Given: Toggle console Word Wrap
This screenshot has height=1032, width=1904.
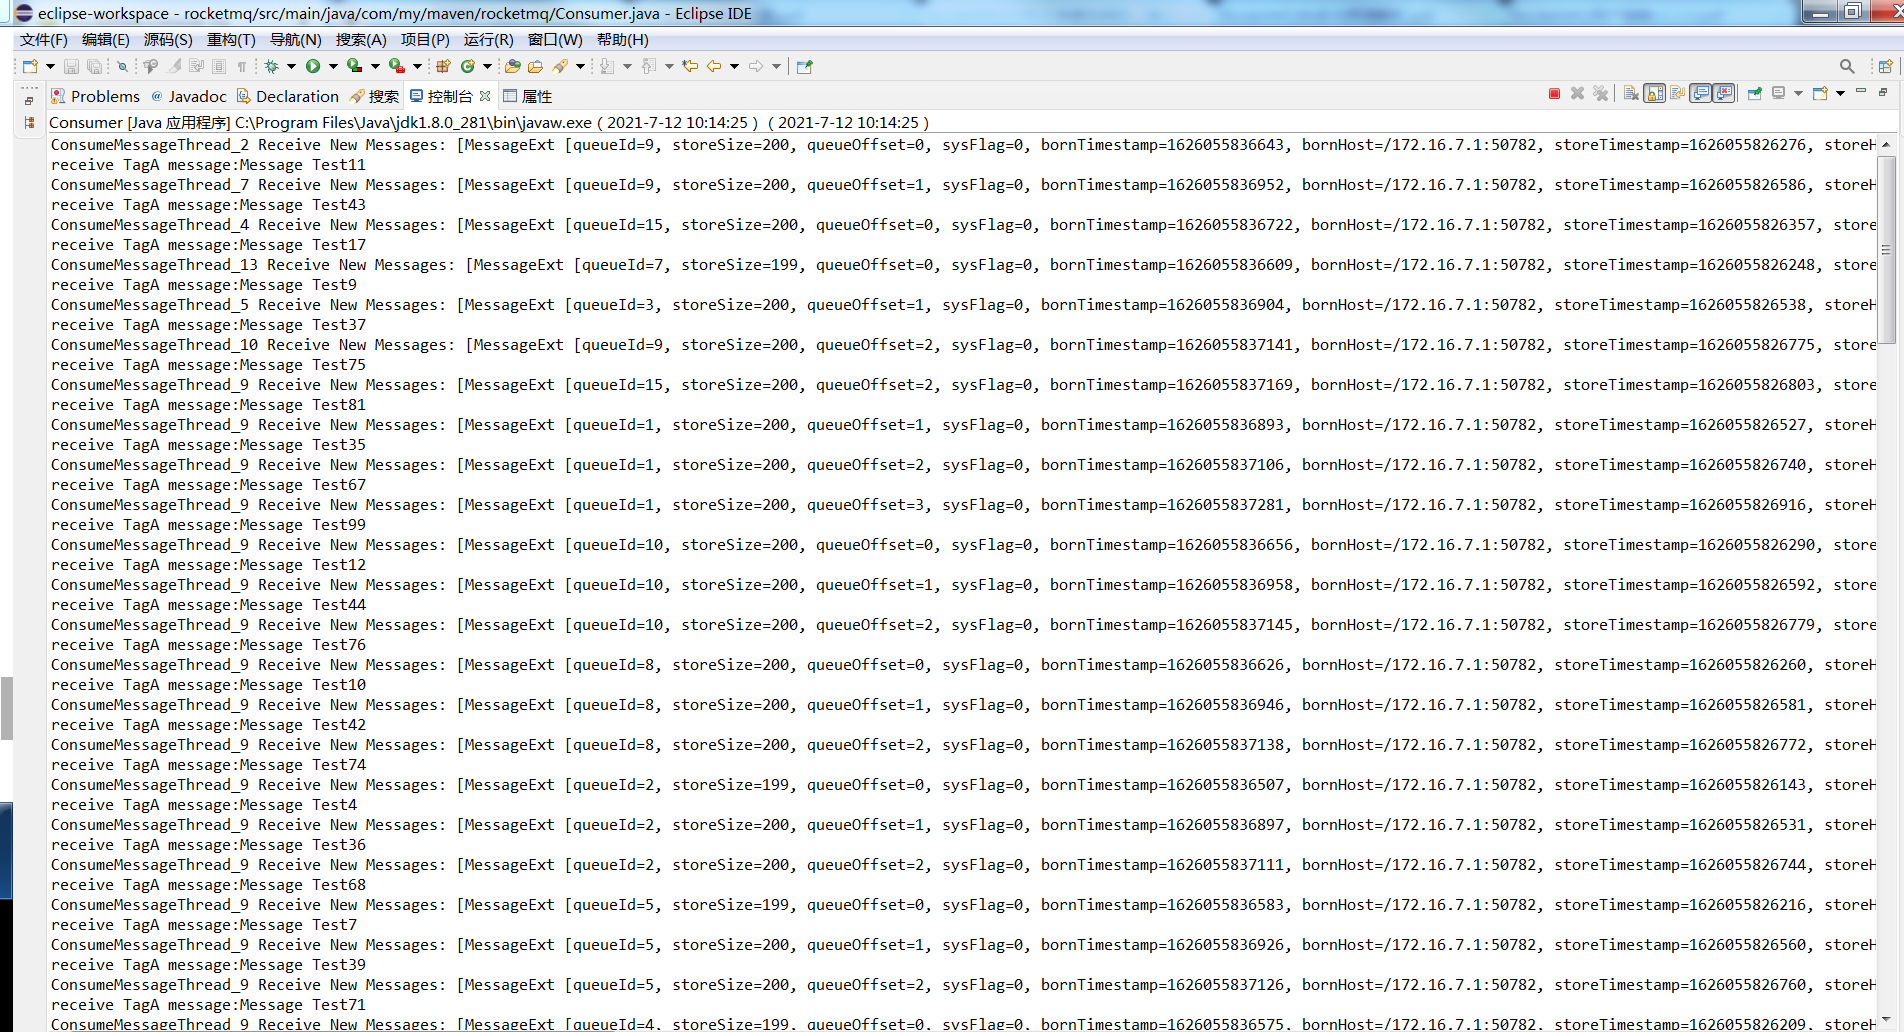Looking at the screenshot, I should 1678,93.
